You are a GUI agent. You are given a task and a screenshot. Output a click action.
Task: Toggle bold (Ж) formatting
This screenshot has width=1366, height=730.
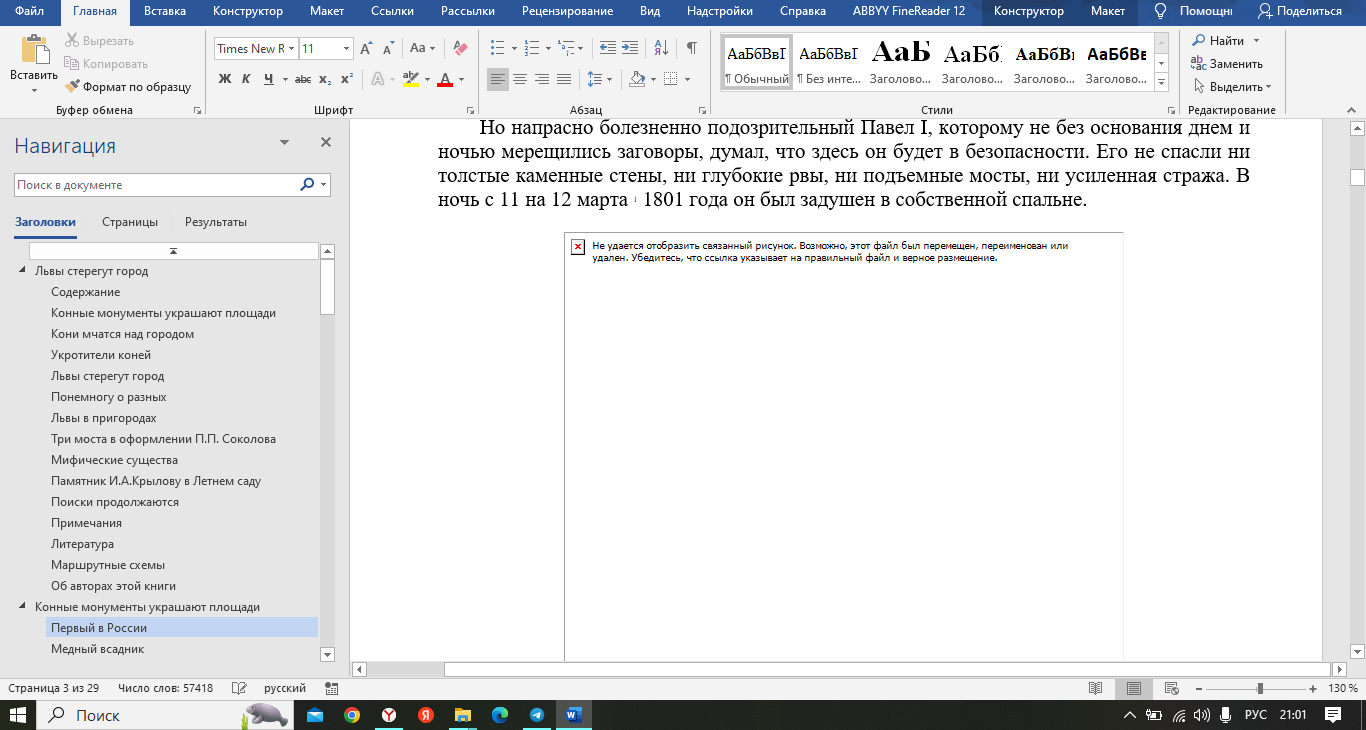click(x=224, y=79)
